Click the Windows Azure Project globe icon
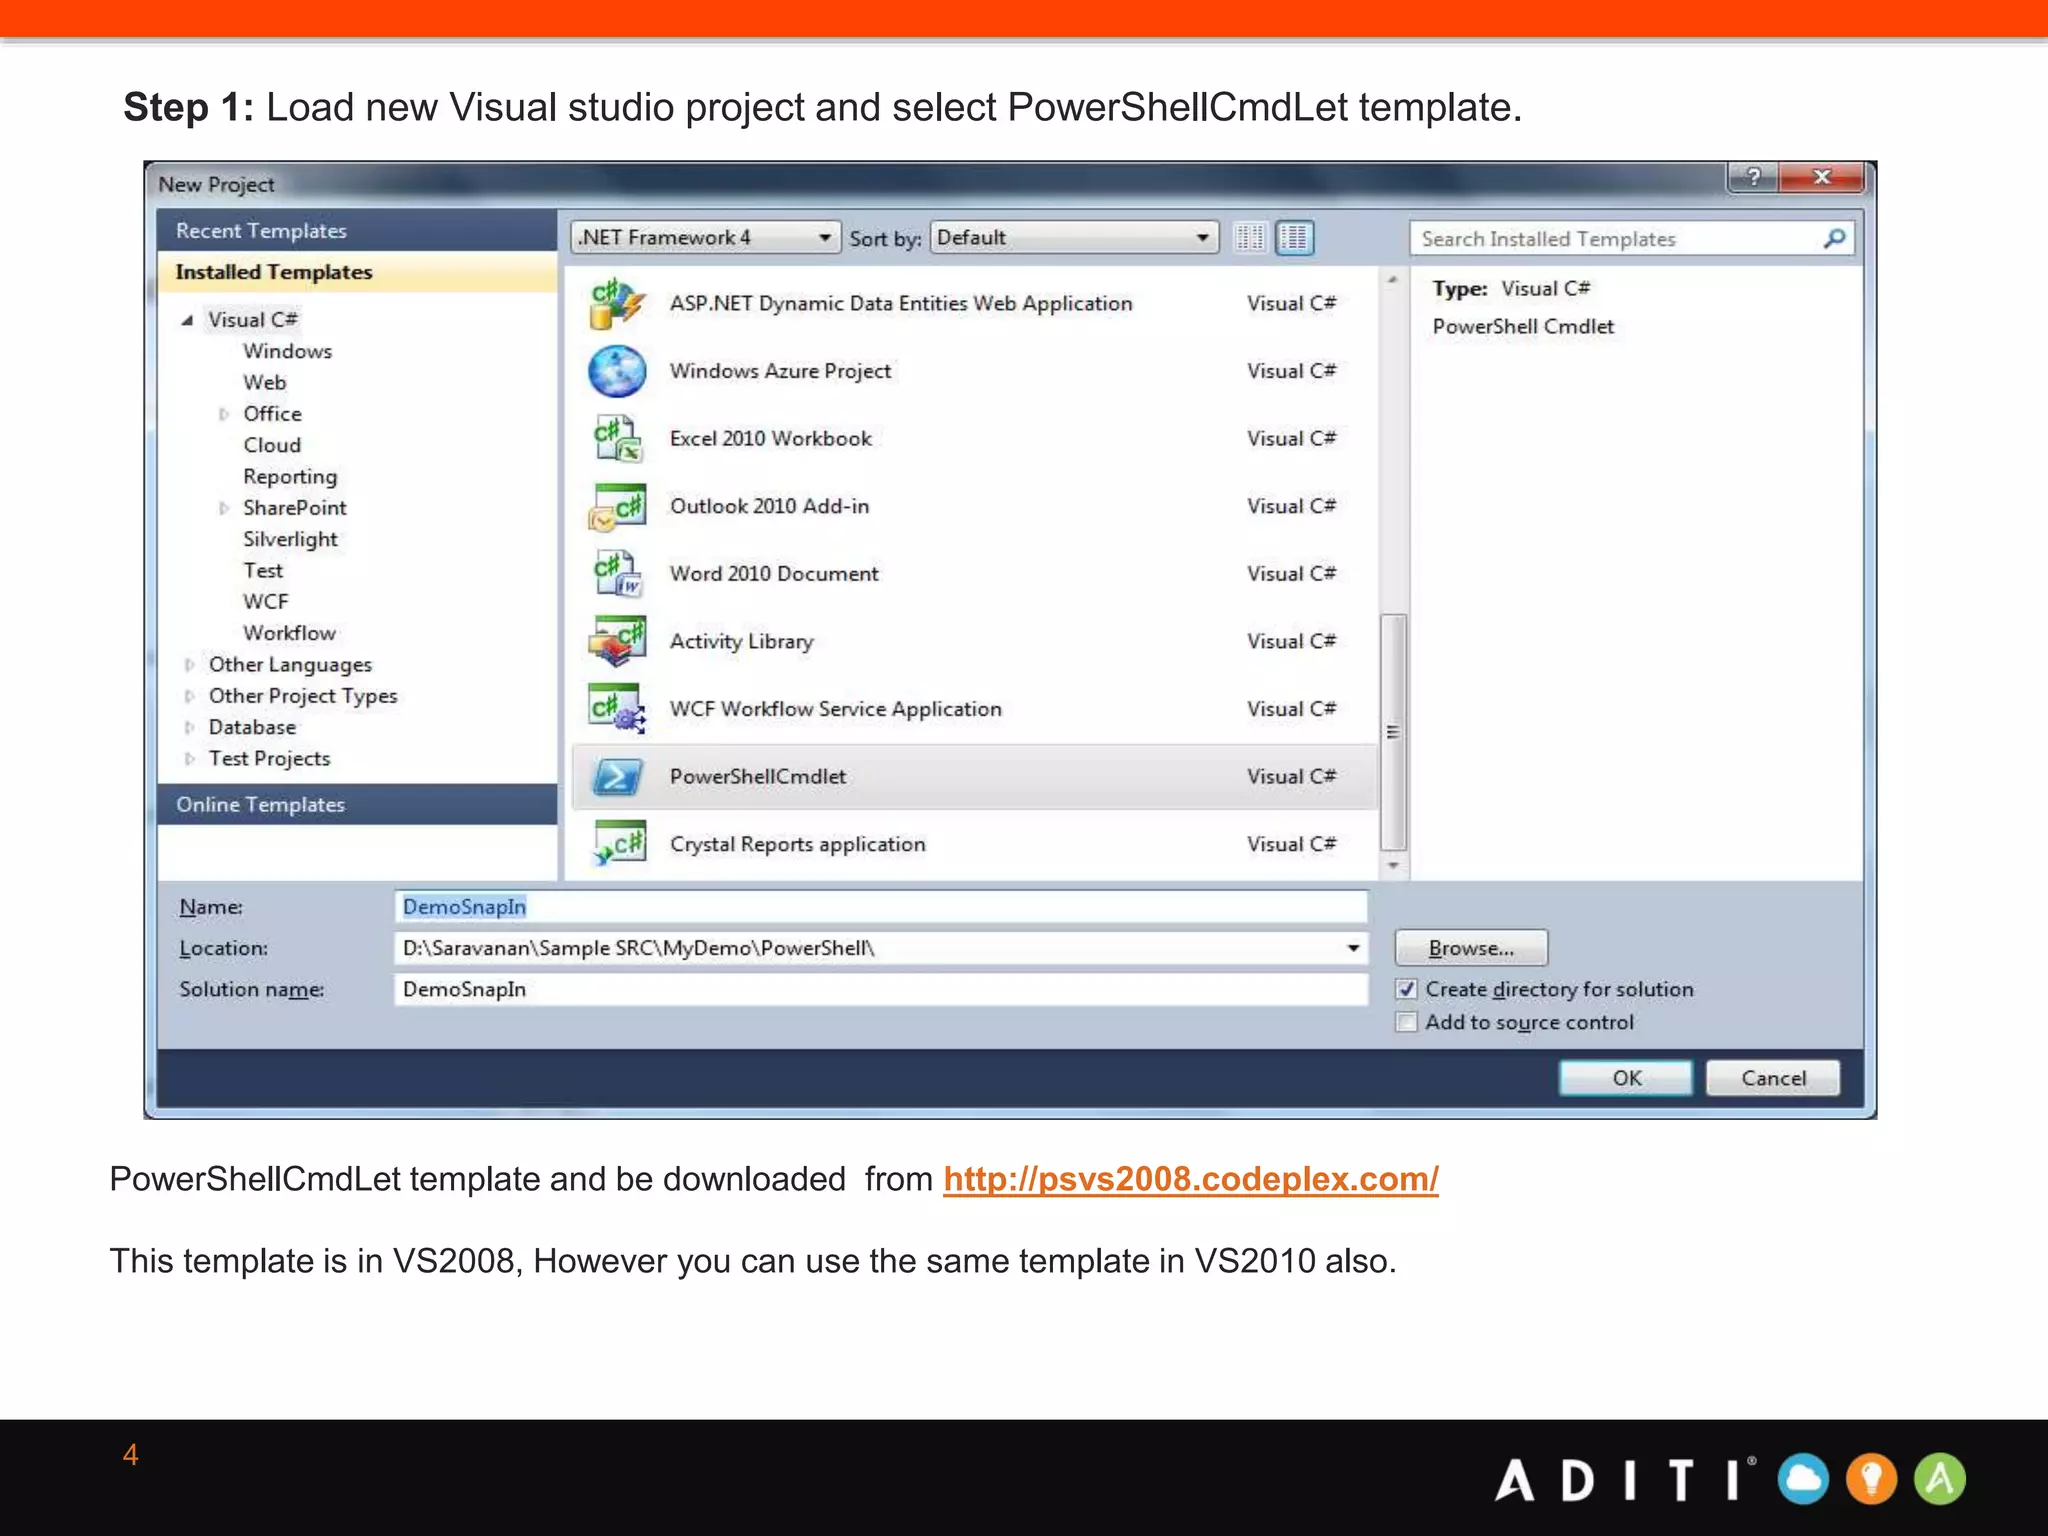The height and width of the screenshot is (1536, 2048). point(616,371)
